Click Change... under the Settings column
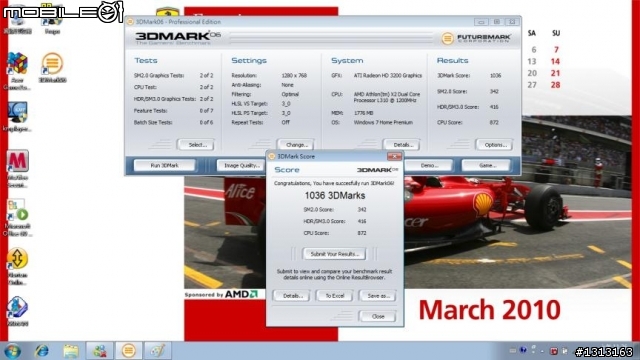This screenshot has height=360, width=640. pos(296,145)
